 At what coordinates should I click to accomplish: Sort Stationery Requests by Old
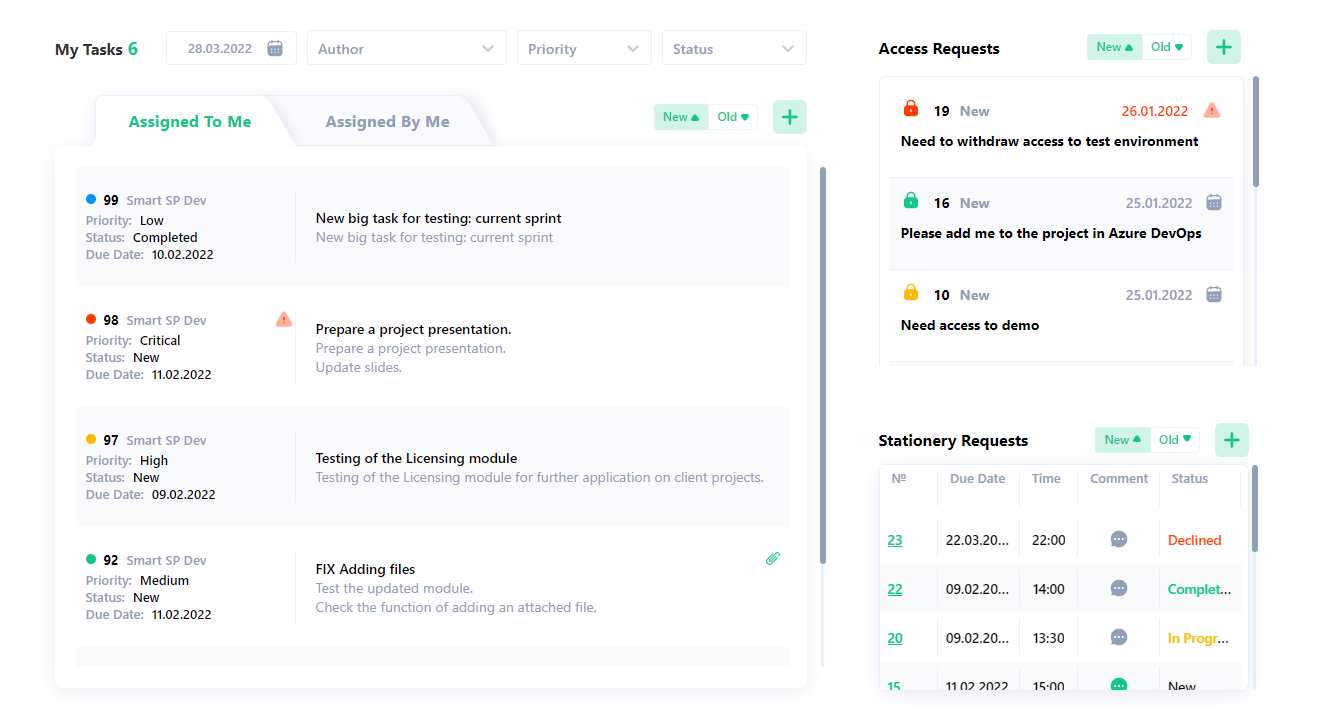pos(1174,440)
